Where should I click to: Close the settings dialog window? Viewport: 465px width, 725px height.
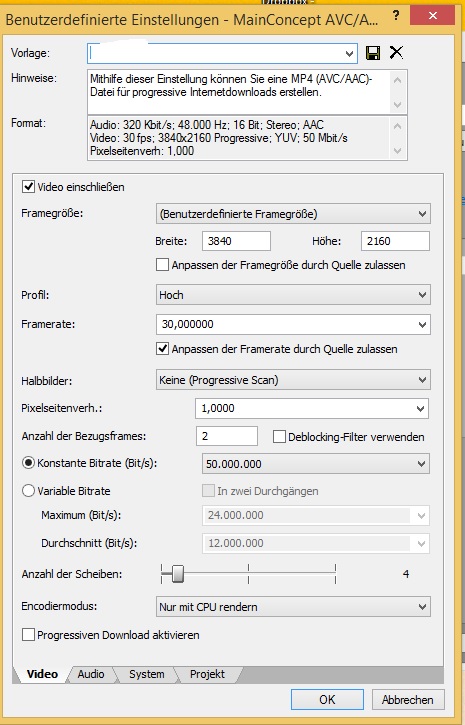pyautogui.click(x=433, y=16)
